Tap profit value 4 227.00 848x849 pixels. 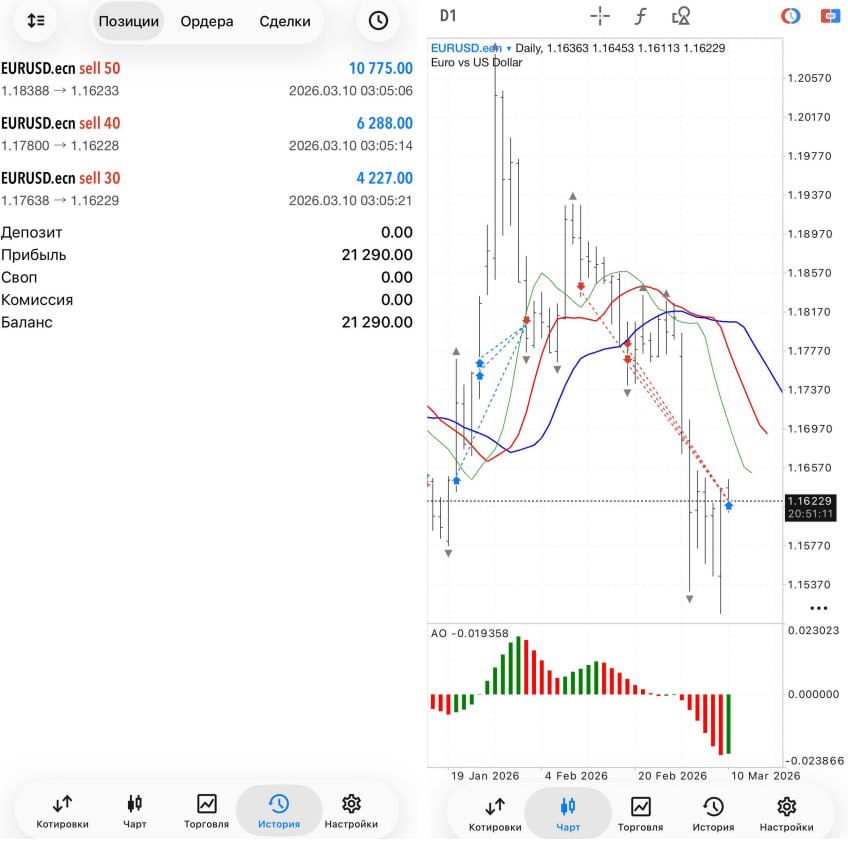coord(384,178)
